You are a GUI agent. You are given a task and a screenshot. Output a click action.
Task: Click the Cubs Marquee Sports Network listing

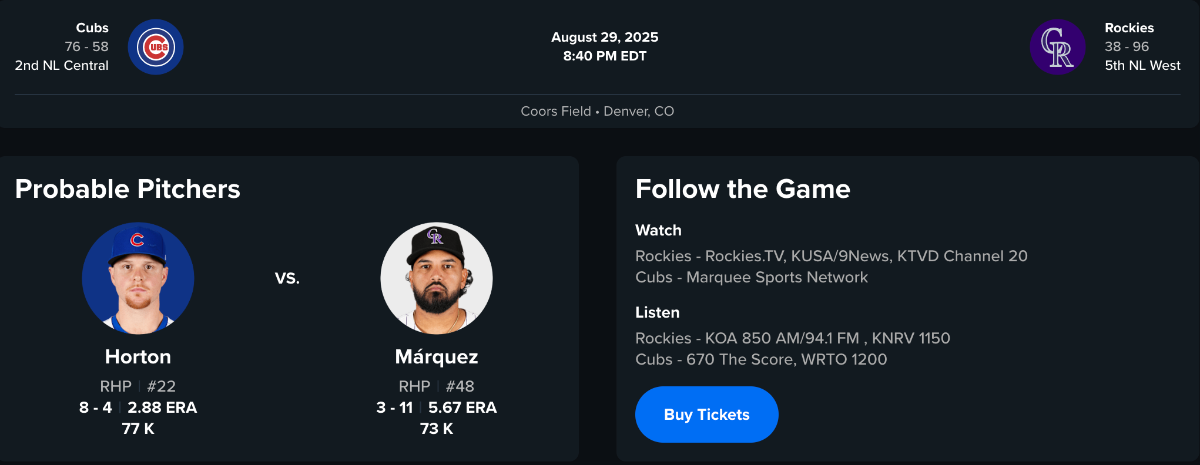[x=751, y=277]
